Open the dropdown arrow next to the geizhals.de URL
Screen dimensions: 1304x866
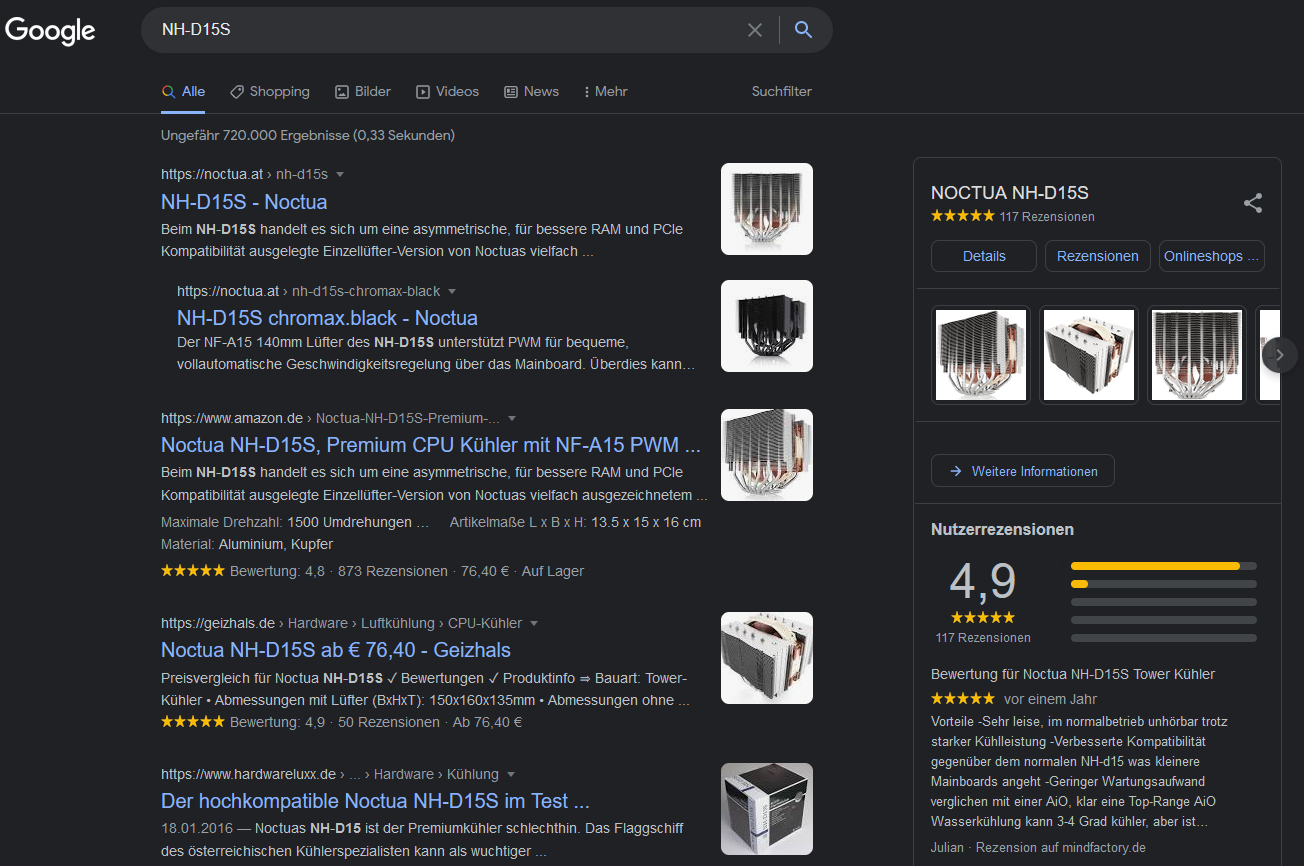tap(534, 623)
